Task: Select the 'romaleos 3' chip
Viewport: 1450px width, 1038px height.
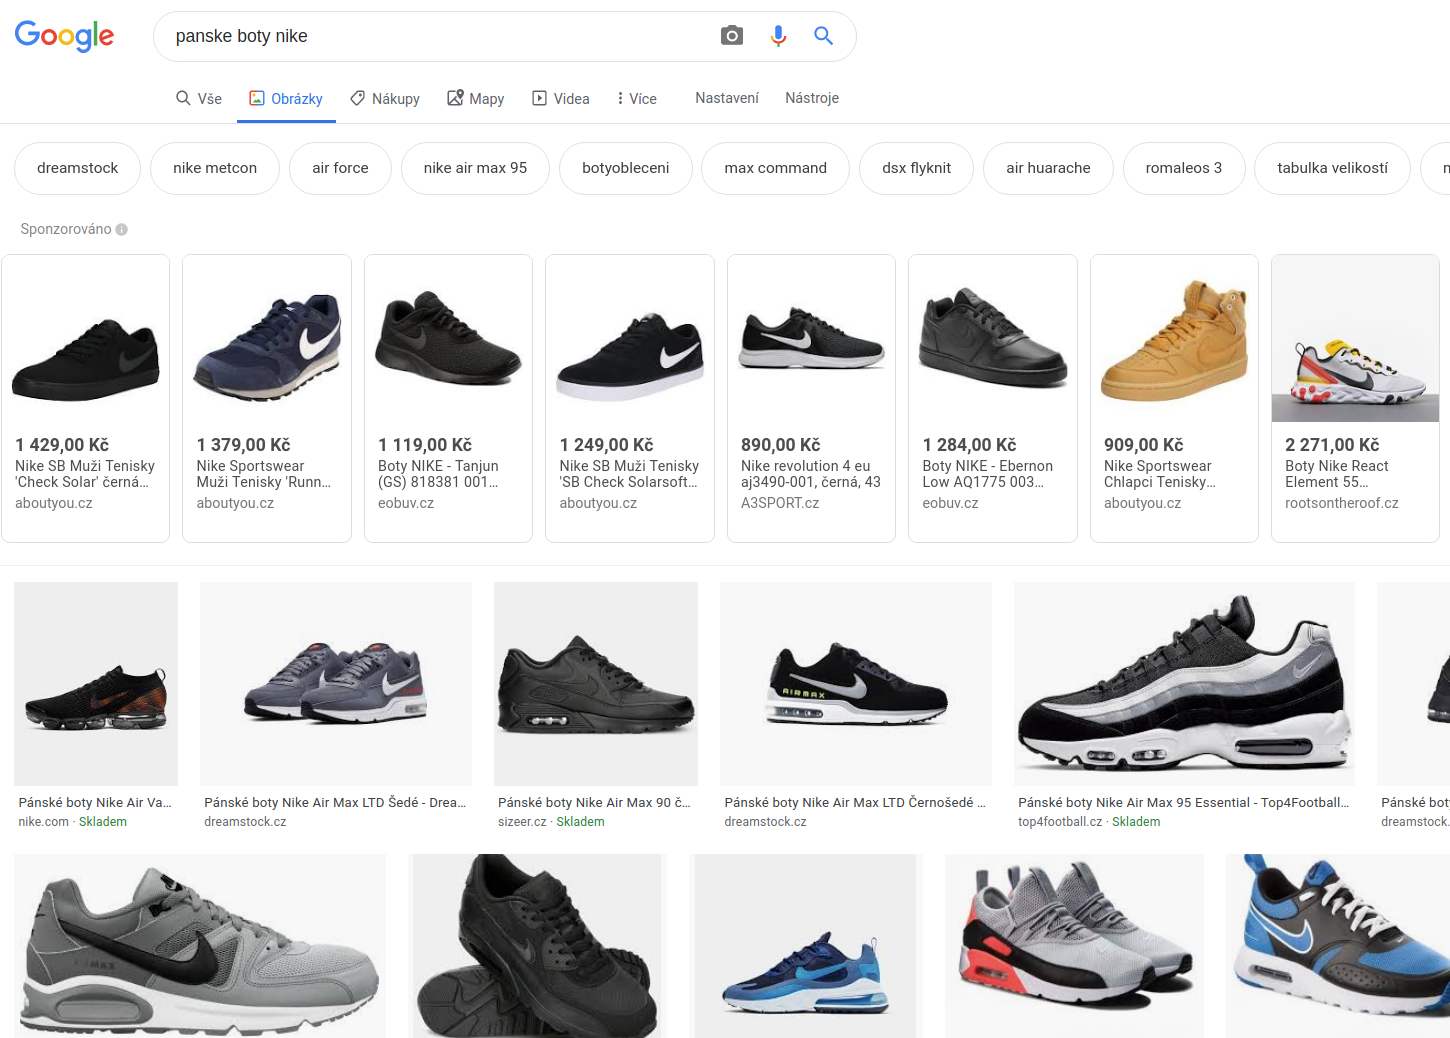Action: pos(1184,168)
